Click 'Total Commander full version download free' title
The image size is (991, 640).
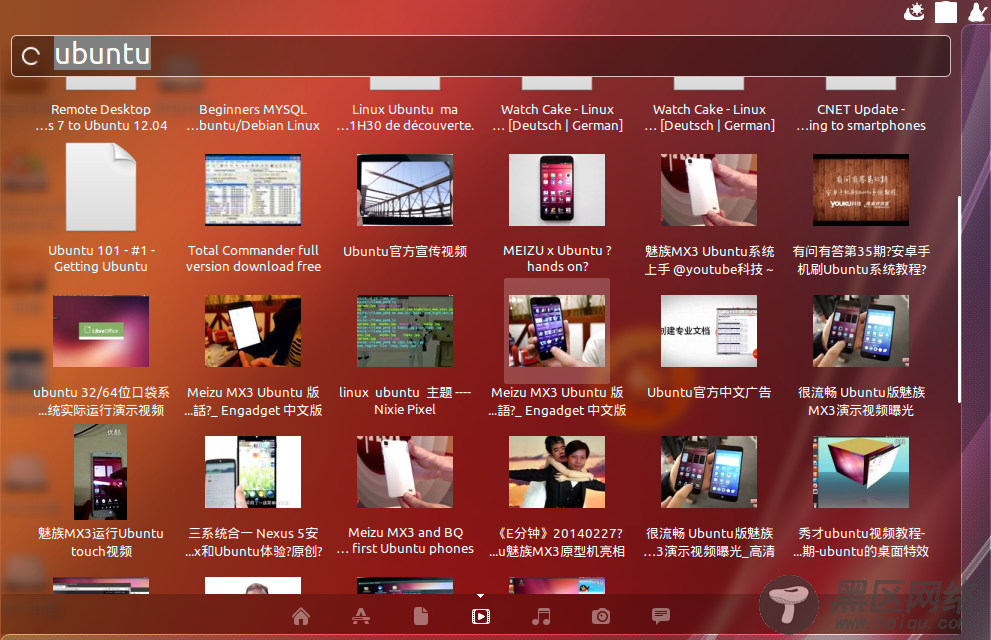[253, 258]
